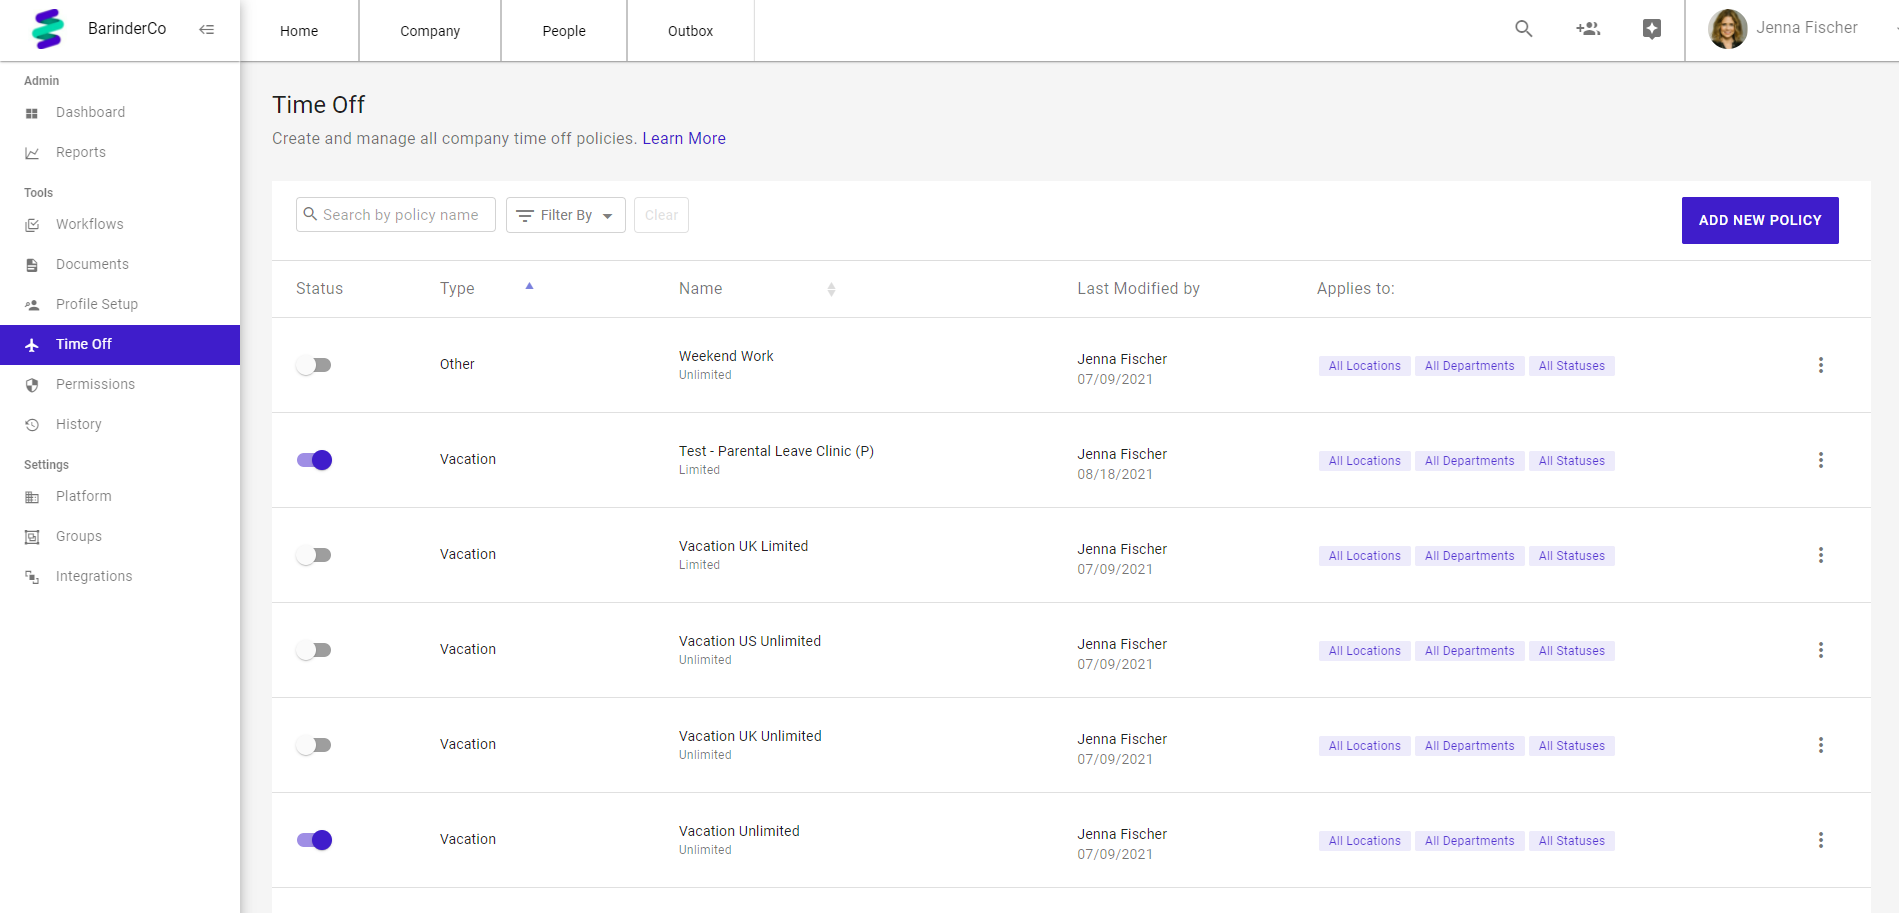Click the BarinderCo logo icon
The height and width of the screenshot is (913, 1899).
pyautogui.click(x=47, y=29)
